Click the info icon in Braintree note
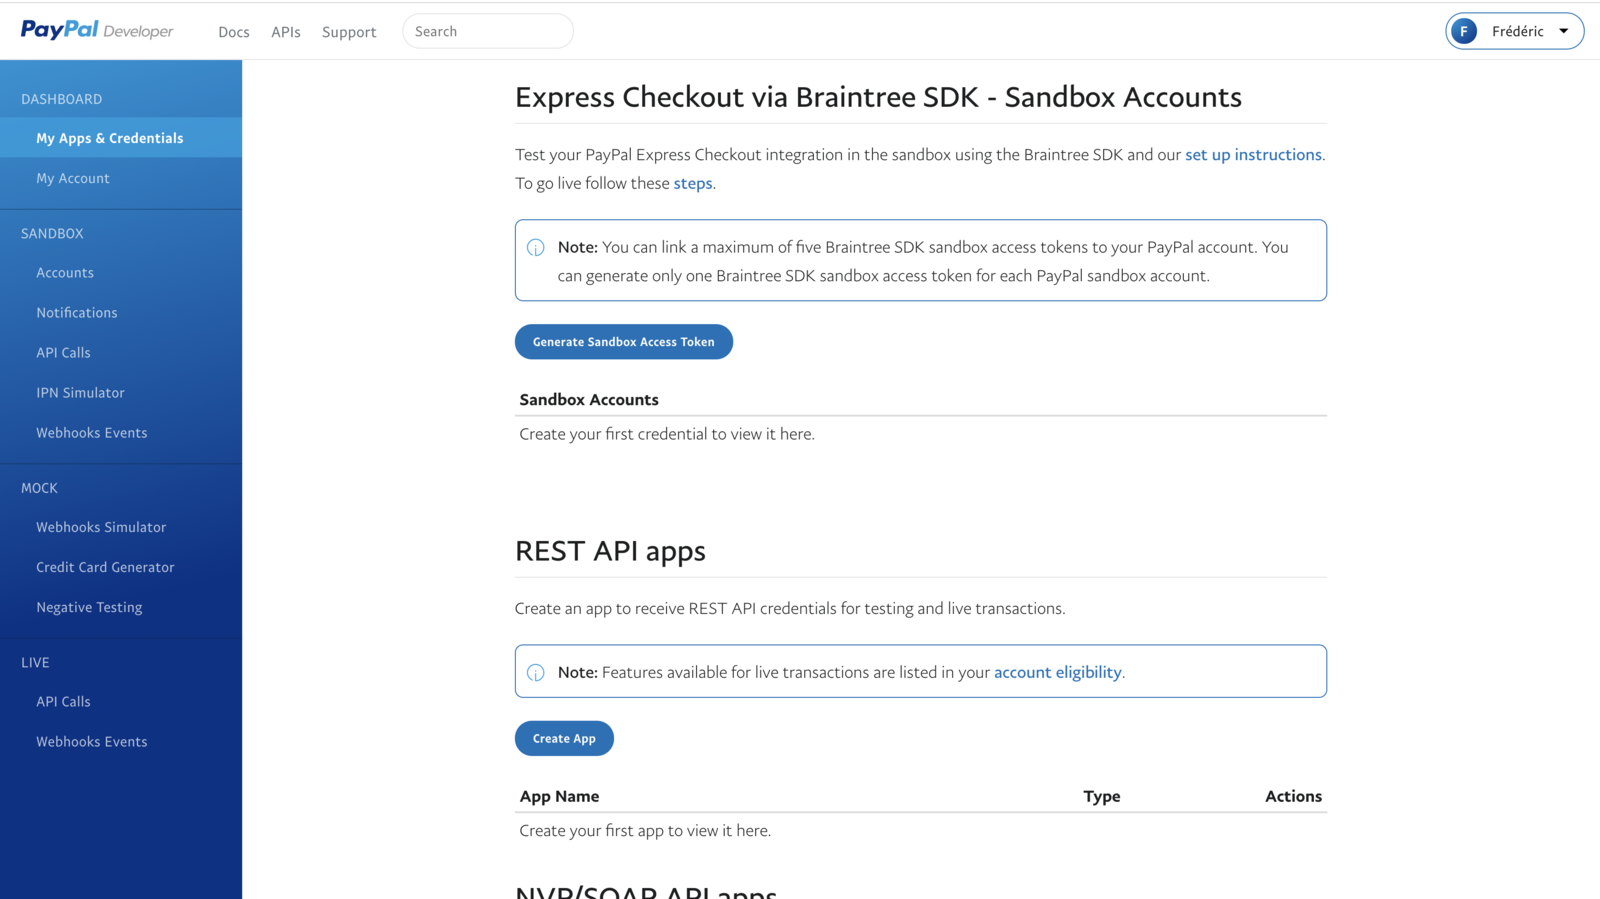 coord(536,247)
